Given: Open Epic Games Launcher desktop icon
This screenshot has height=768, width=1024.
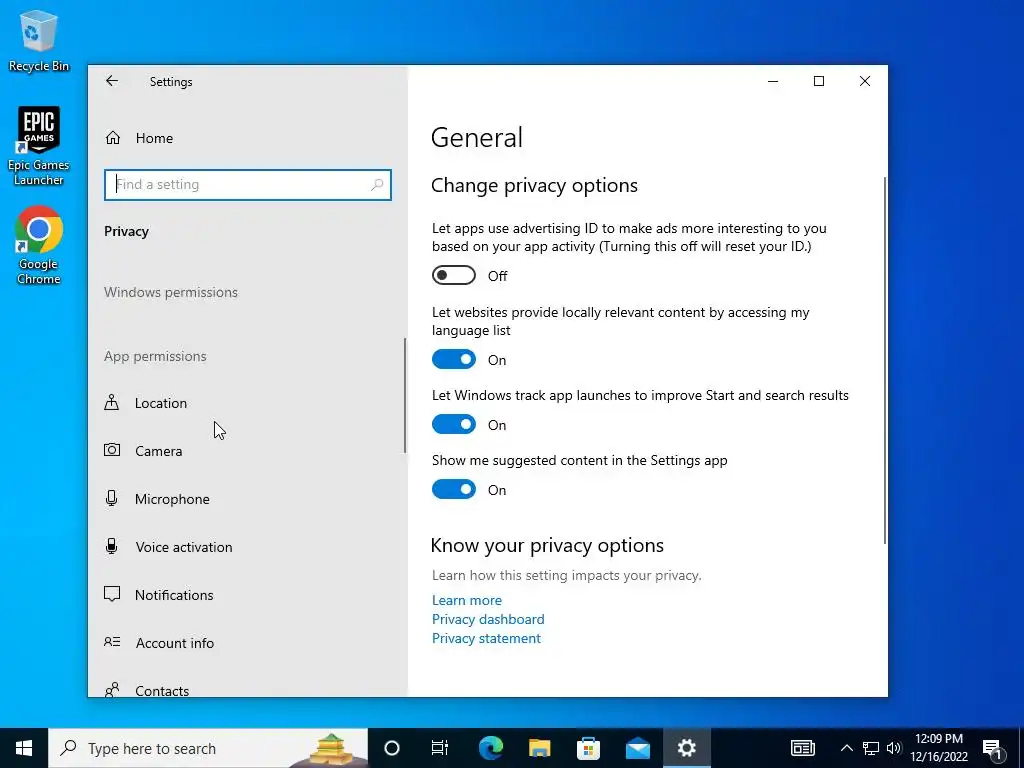Looking at the screenshot, I should [39, 146].
